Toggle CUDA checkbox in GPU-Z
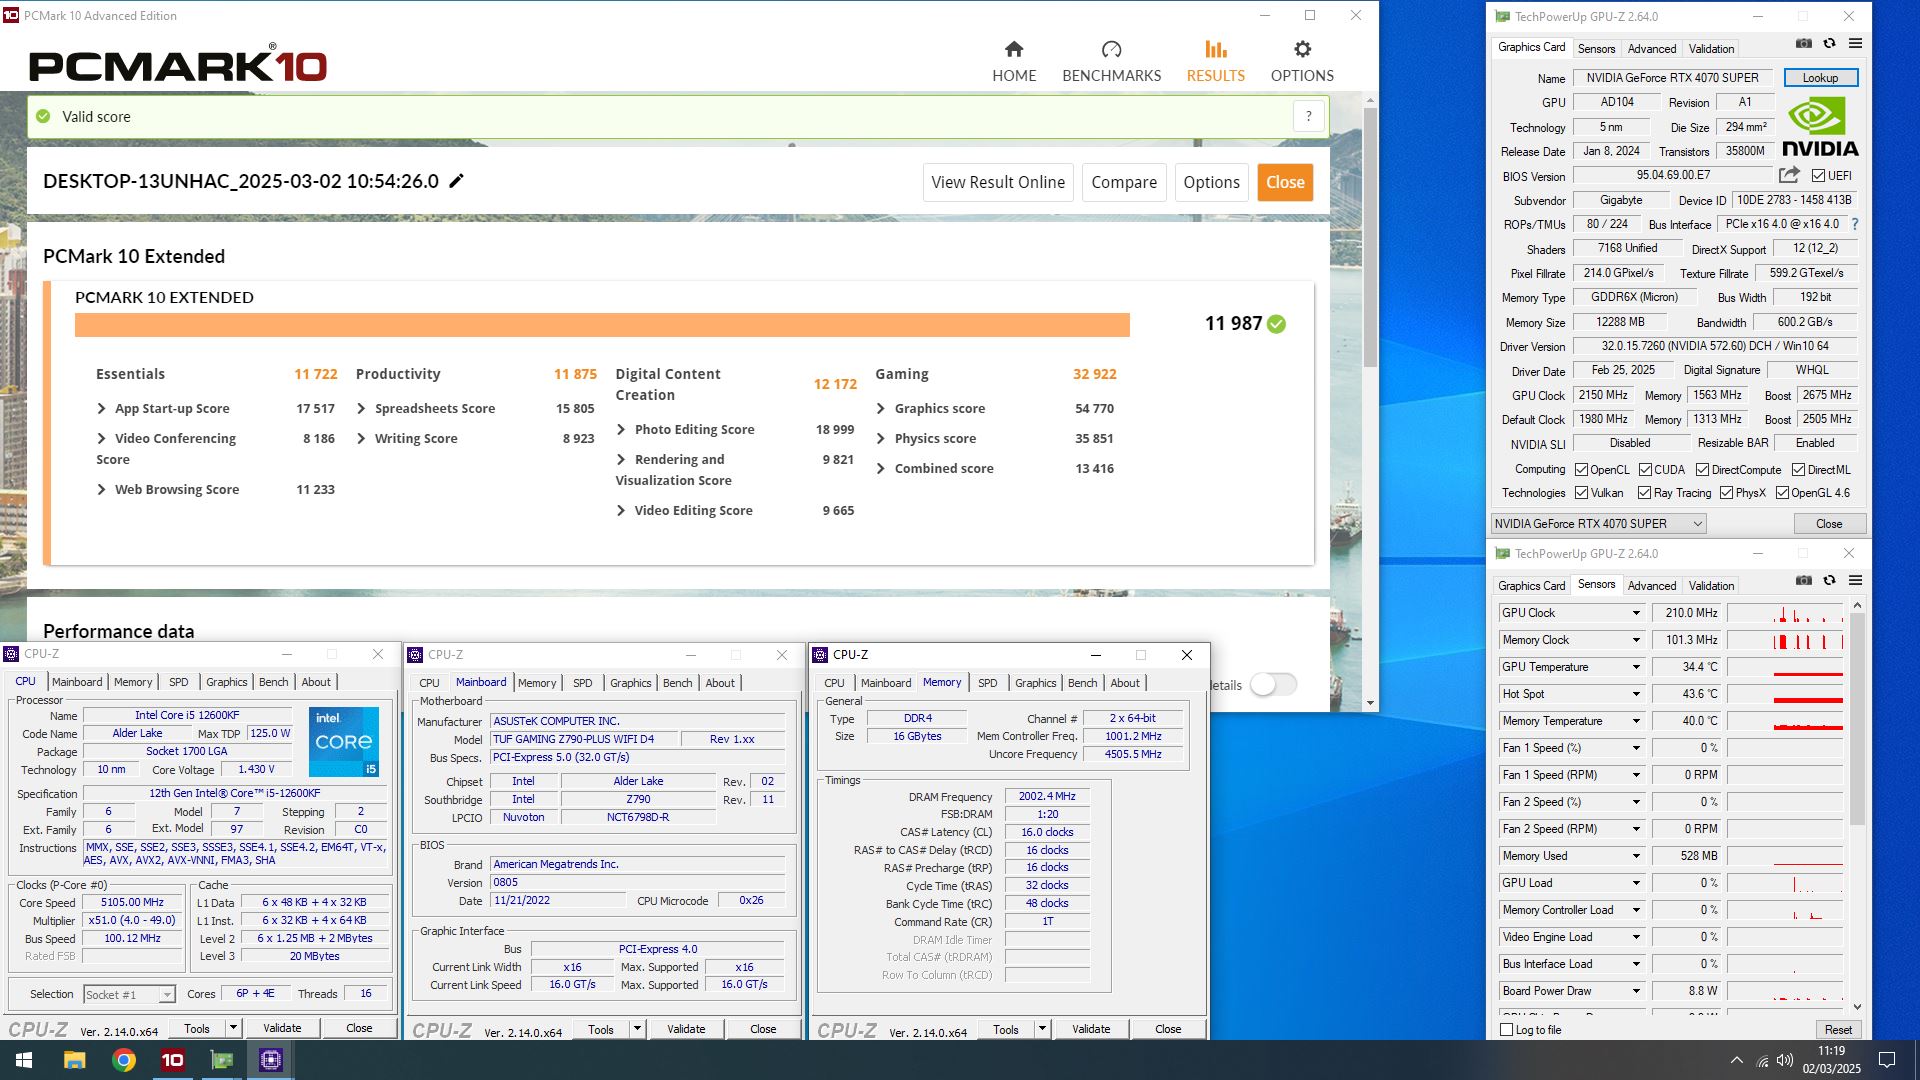Screen dimensions: 1920x1080 coord(1645,469)
